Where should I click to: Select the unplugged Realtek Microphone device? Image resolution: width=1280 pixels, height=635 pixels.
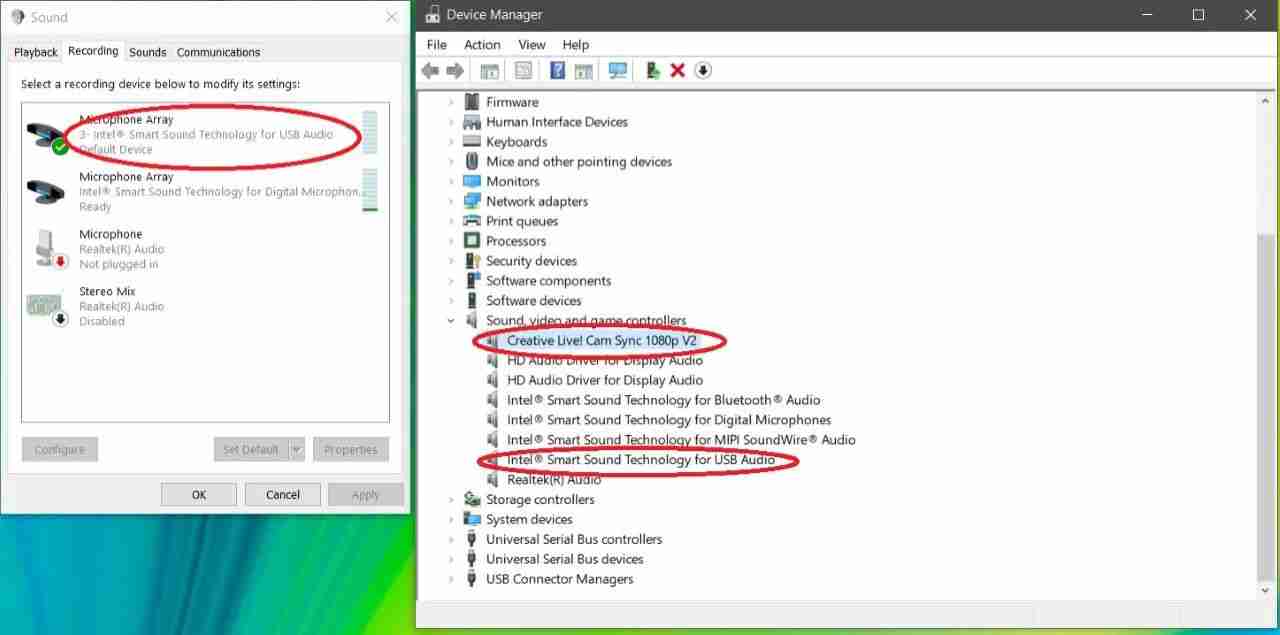click(x=150, y=248)
